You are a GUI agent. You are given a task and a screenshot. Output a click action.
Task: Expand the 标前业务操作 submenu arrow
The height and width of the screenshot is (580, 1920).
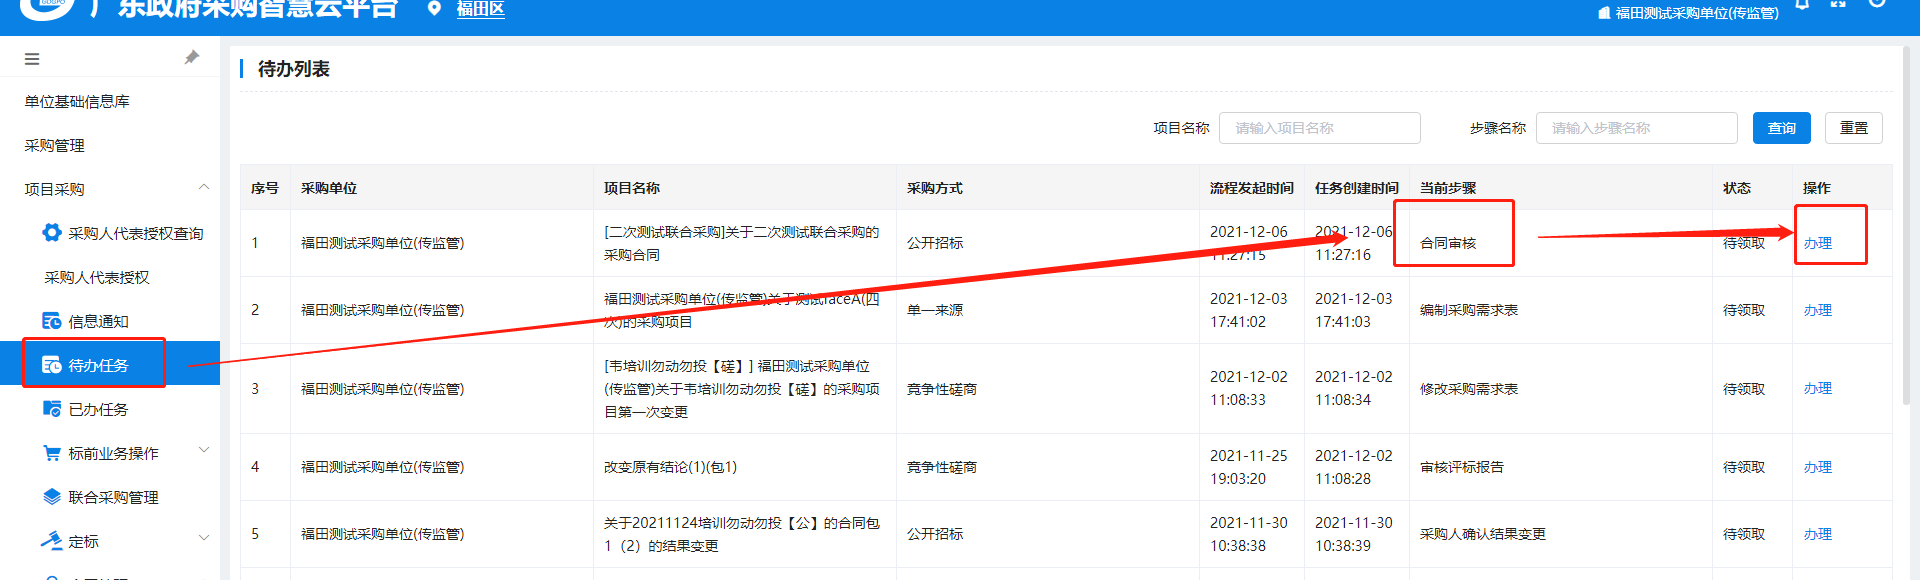click(x=204, y=451)
